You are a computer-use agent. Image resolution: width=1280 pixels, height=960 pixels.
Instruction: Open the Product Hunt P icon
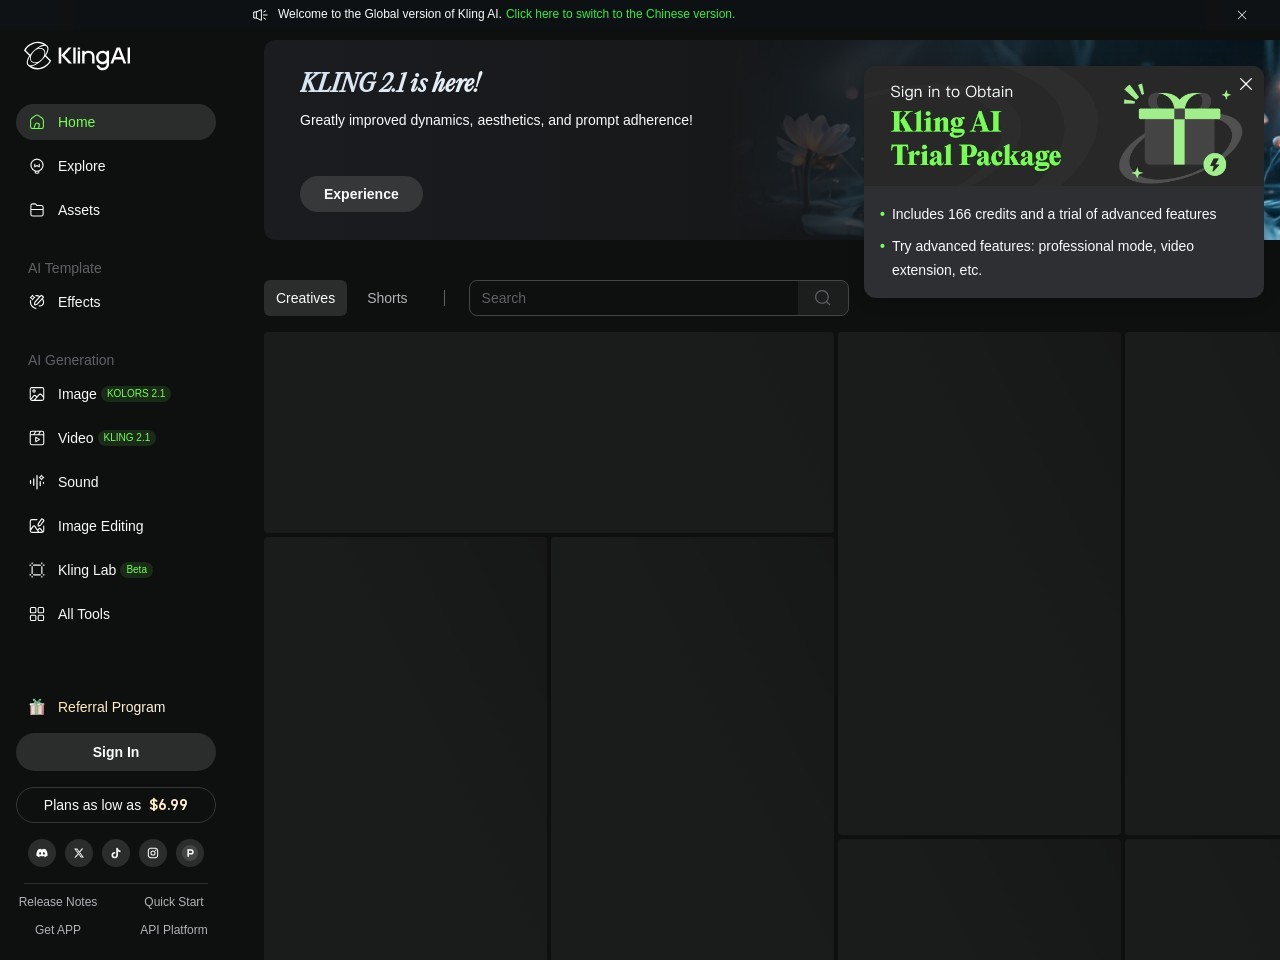(x=190, y=853)
